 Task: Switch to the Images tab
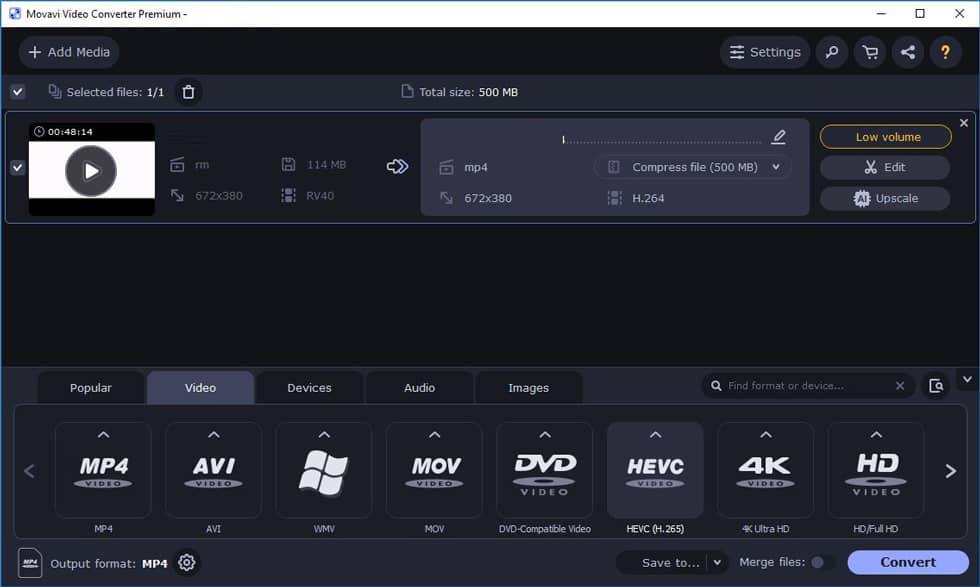point(529,388)
